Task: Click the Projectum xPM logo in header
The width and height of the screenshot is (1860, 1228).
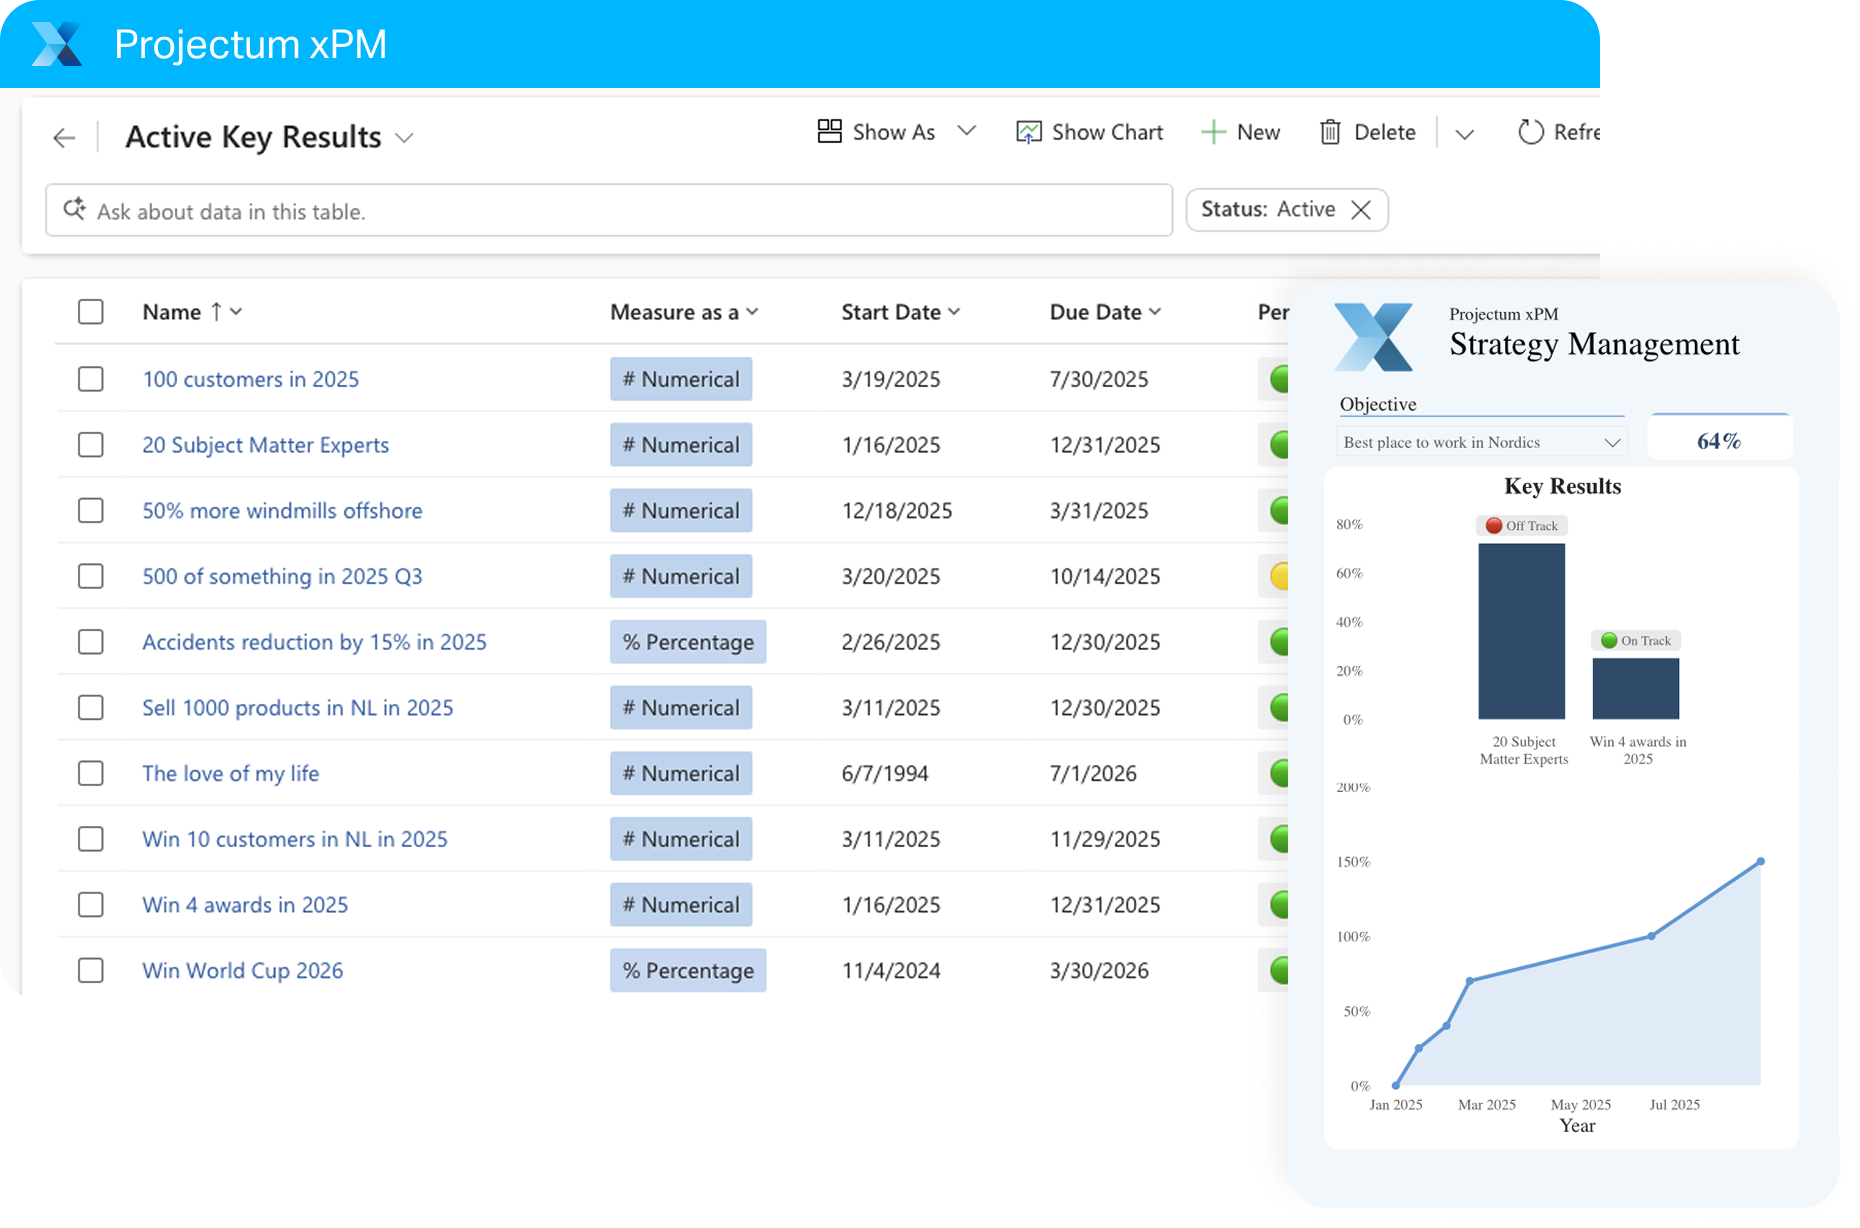Action: click(57, 44)
